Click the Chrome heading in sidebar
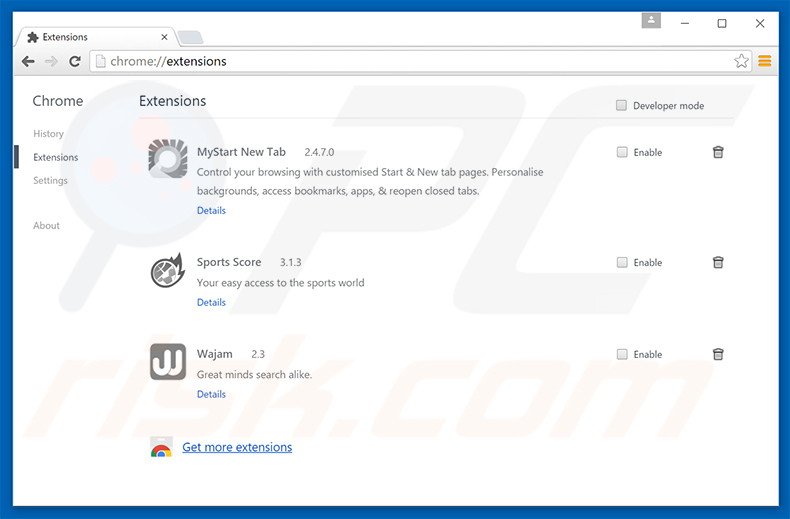The image size is (790, 519). pos(57,101)
